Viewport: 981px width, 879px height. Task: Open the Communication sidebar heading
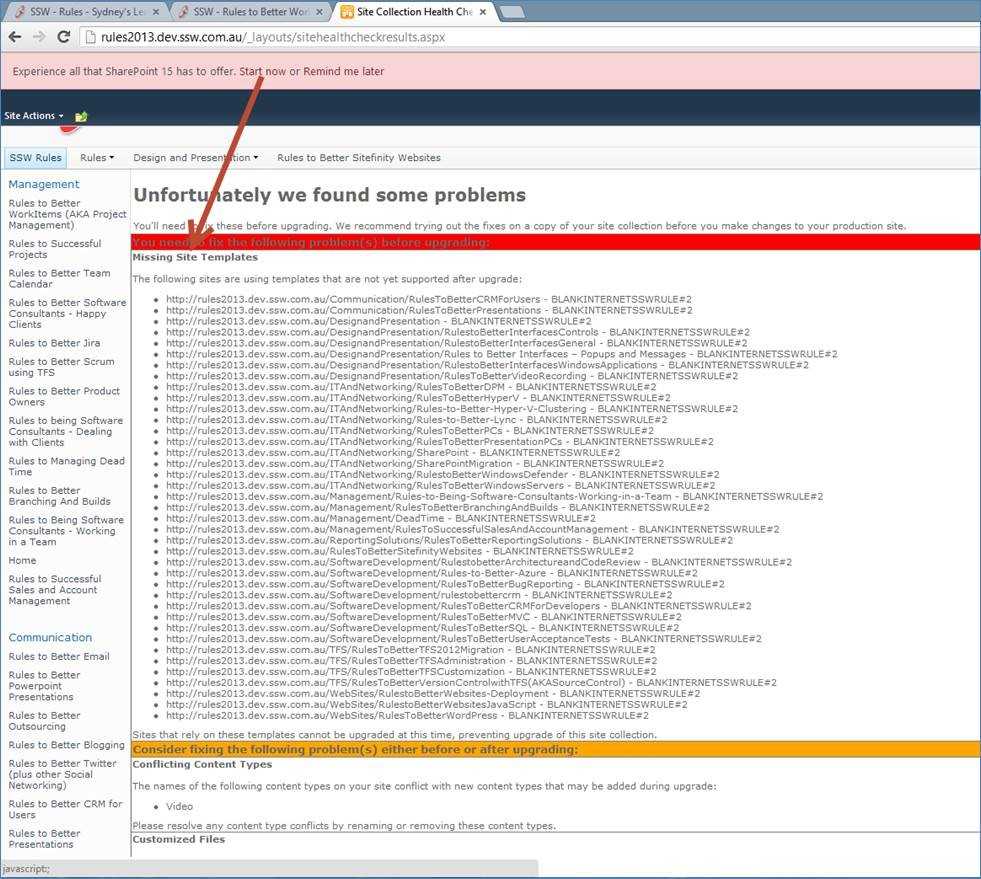pos(50,637)
